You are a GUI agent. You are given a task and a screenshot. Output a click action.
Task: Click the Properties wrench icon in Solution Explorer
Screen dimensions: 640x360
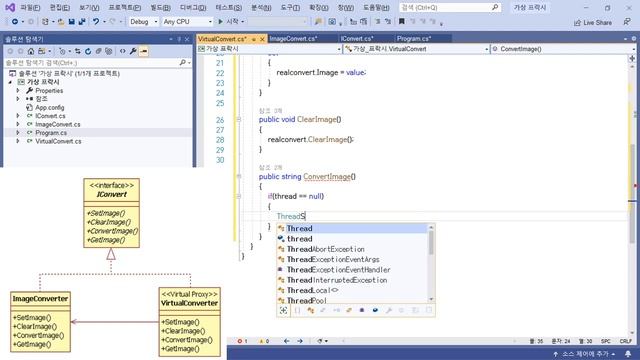pos(133,51)
